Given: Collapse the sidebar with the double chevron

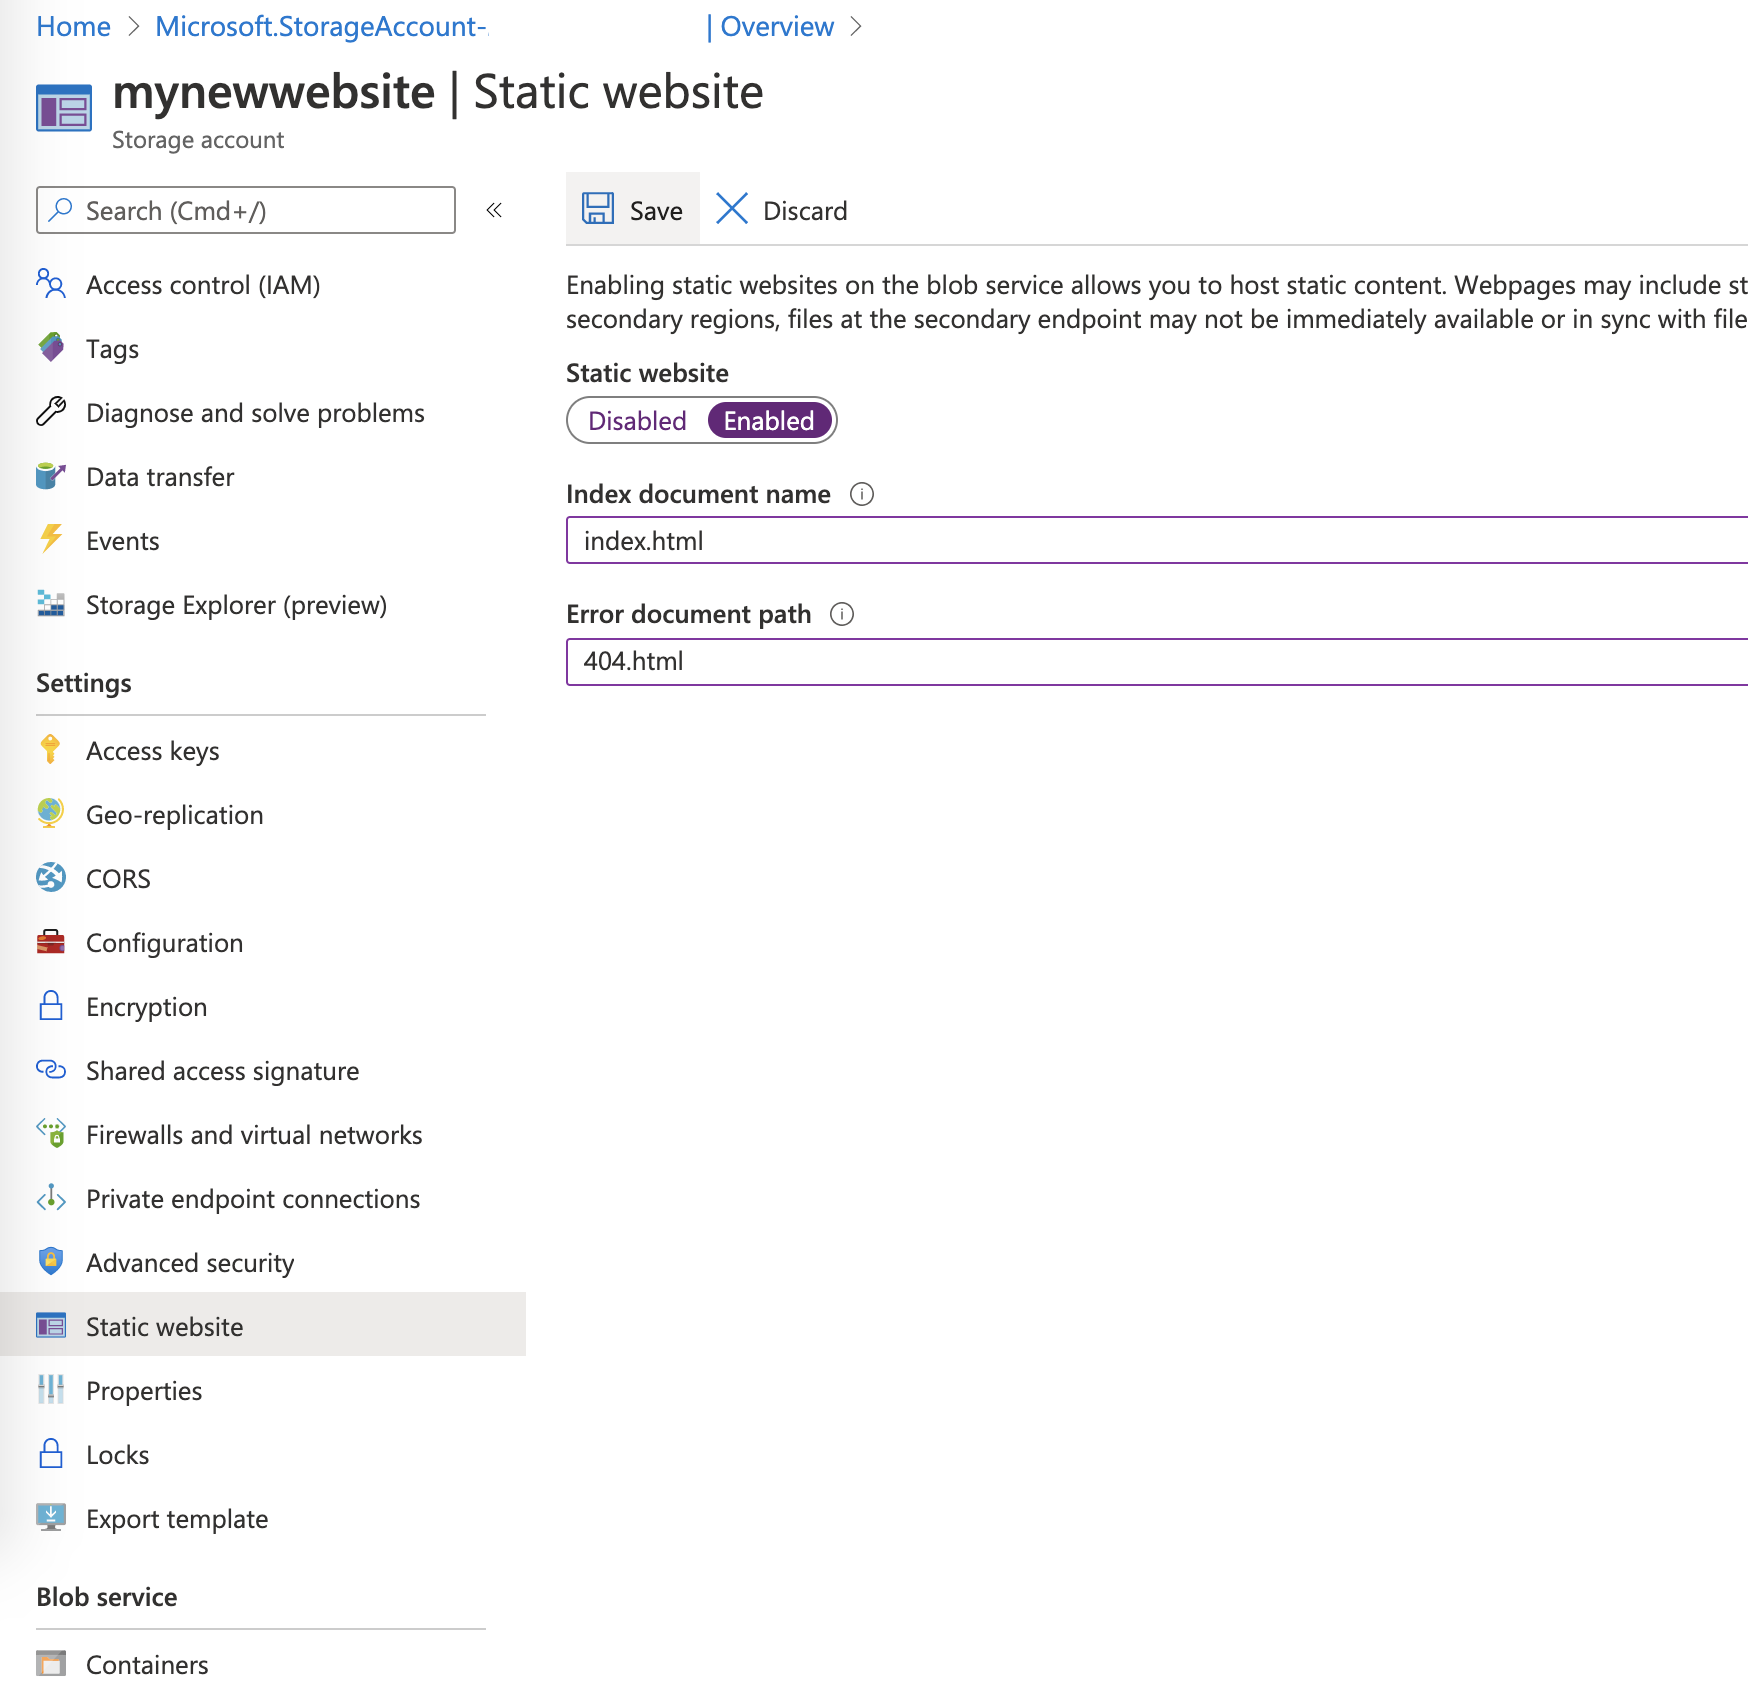Looking at the screenshot, I should 494,210.
